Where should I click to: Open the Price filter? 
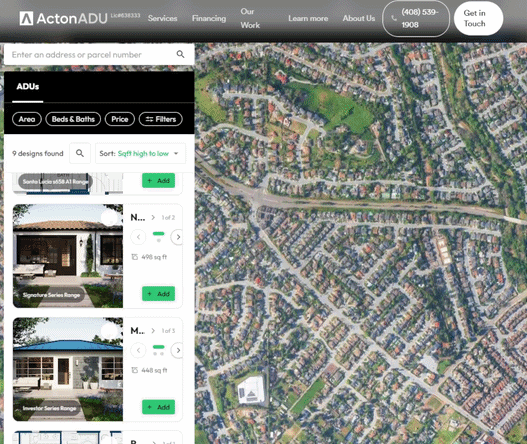coord(120,119)
